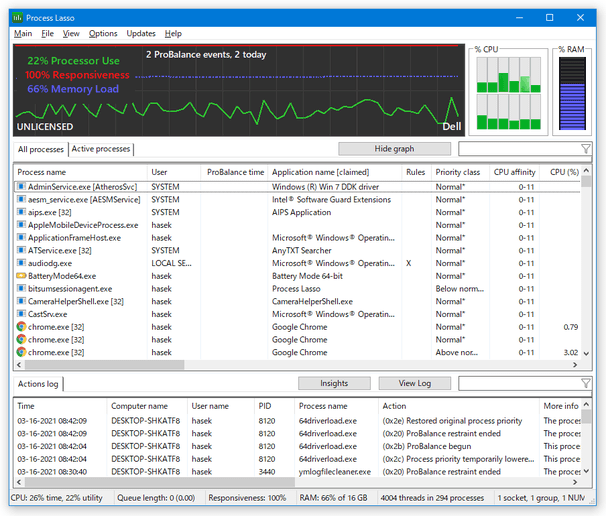
Task: Sort by Application name [claimed] header
Action: point(334,172)
